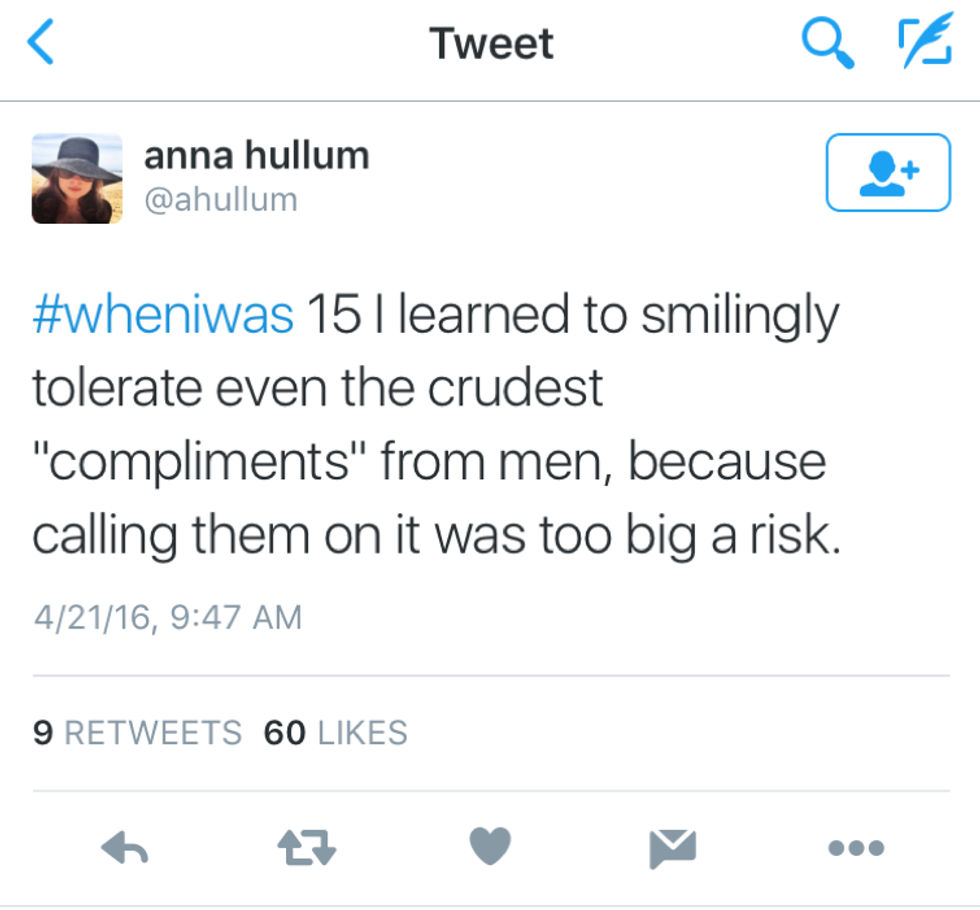Tap the 4/21/16, 9:47 AM timestamp

click(x=166, y=617)
